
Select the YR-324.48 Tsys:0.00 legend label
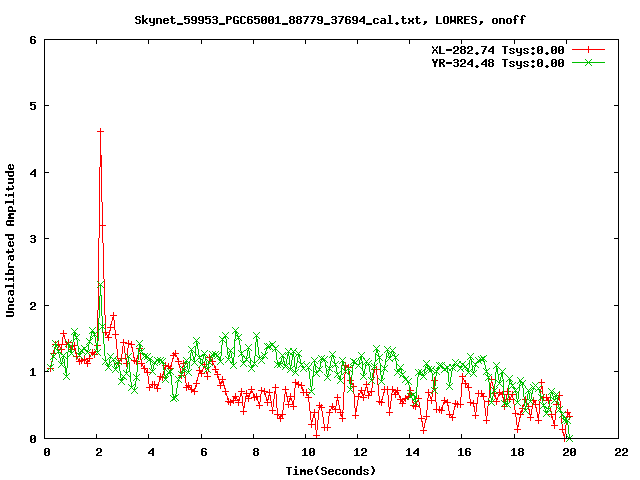(498, 63)
